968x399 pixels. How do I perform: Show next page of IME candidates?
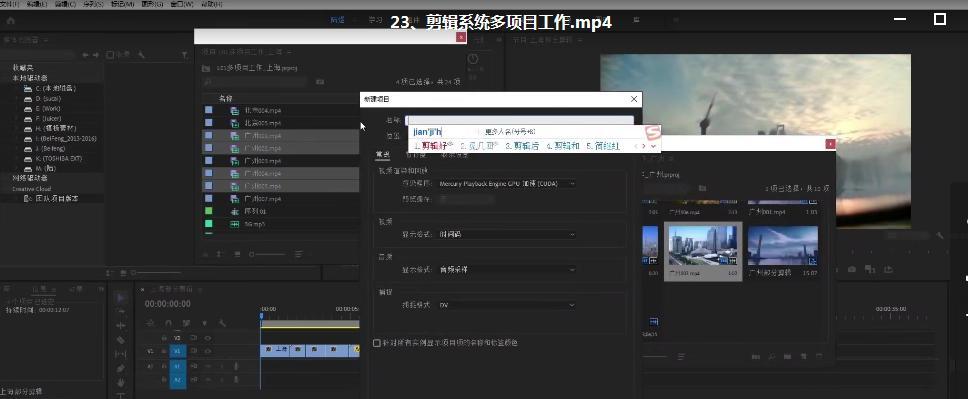[x=644, y=146]
